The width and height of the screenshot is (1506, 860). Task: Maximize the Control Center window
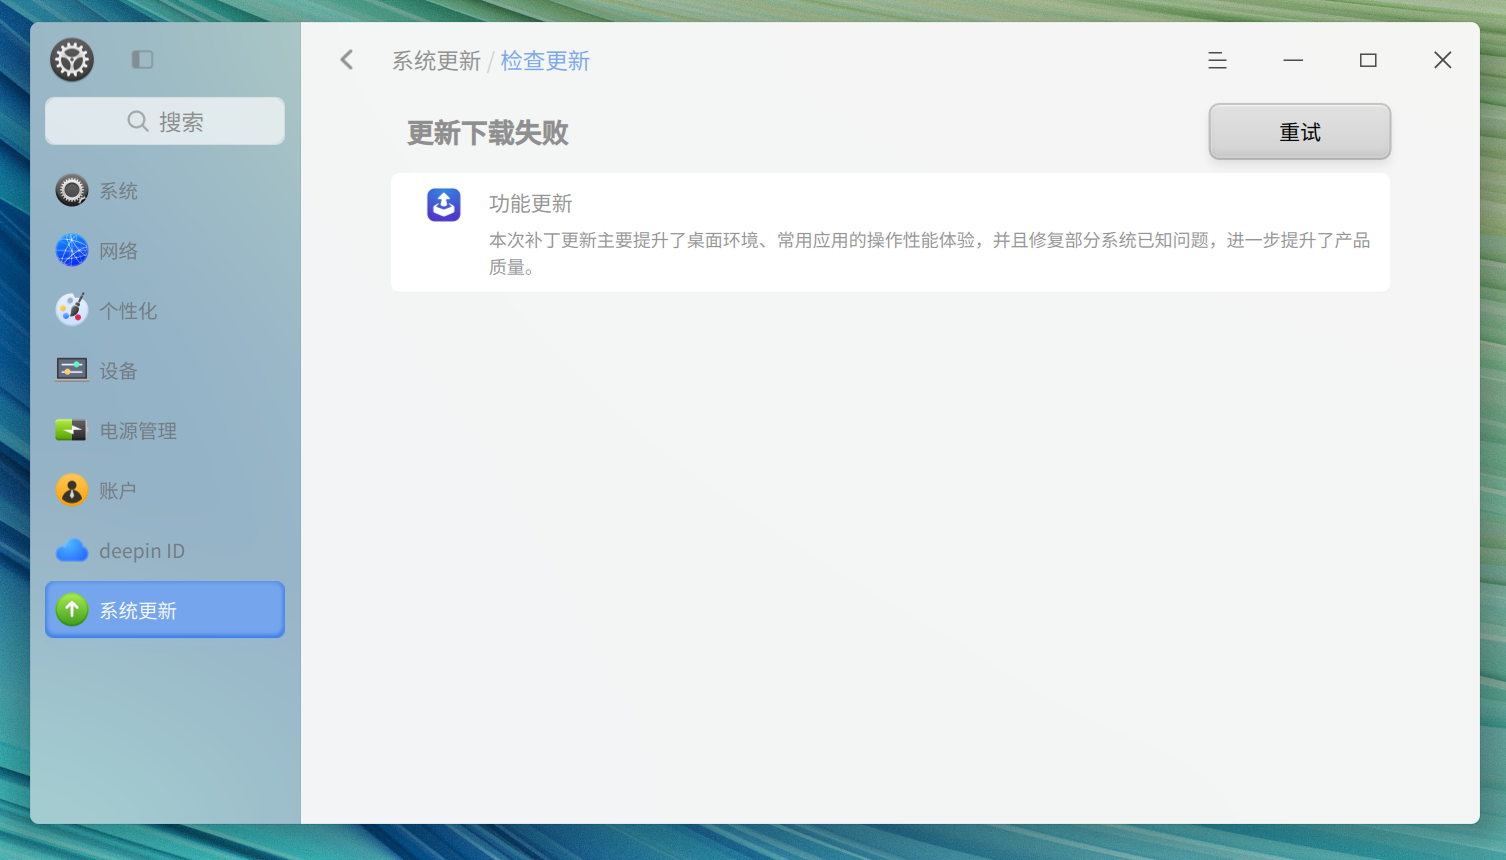tap(1368, 60)
